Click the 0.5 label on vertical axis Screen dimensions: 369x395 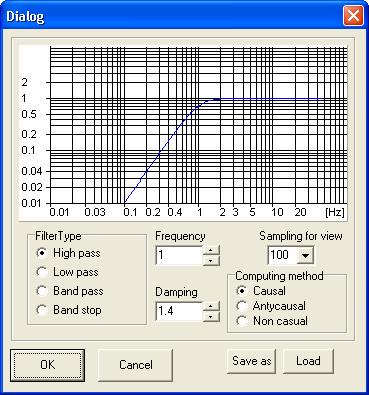click(29, 114)
